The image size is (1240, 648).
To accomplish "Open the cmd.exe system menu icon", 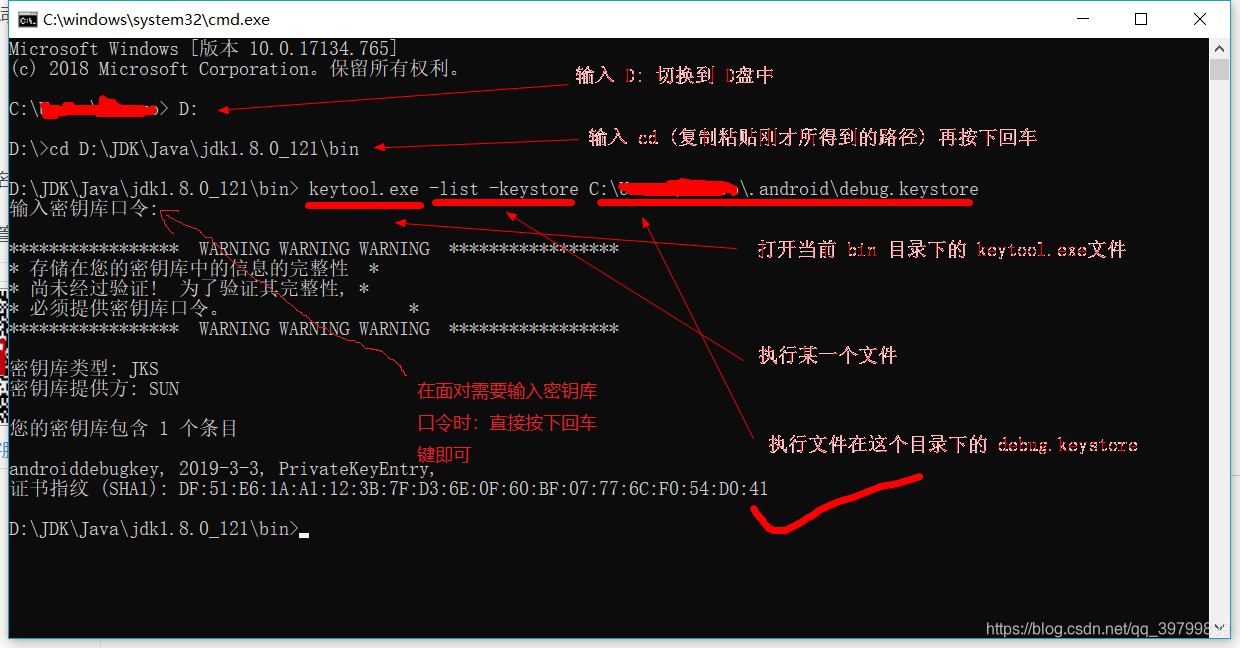I will [x=28, y=19].
